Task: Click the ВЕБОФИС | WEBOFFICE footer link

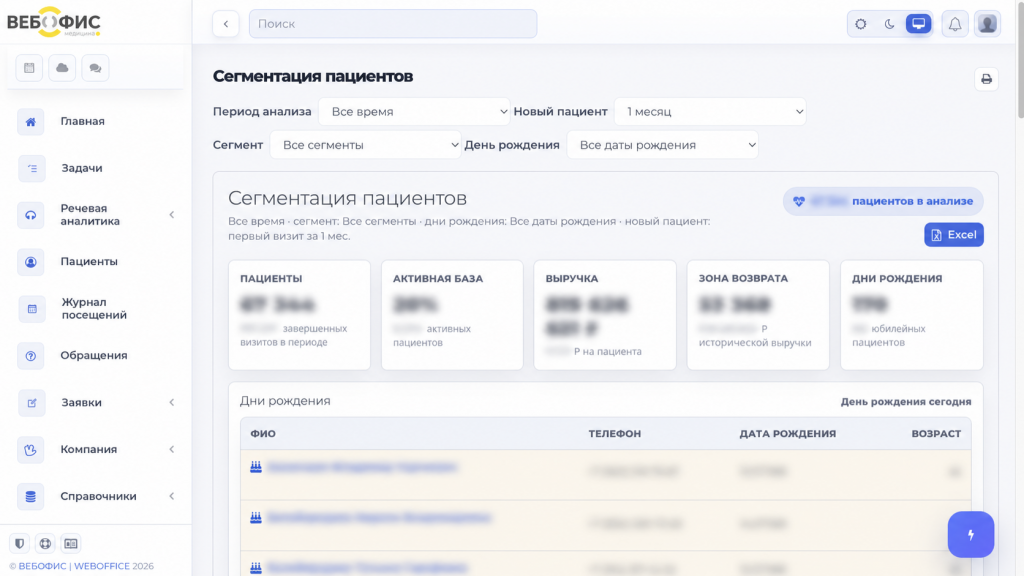Action: 74,566
